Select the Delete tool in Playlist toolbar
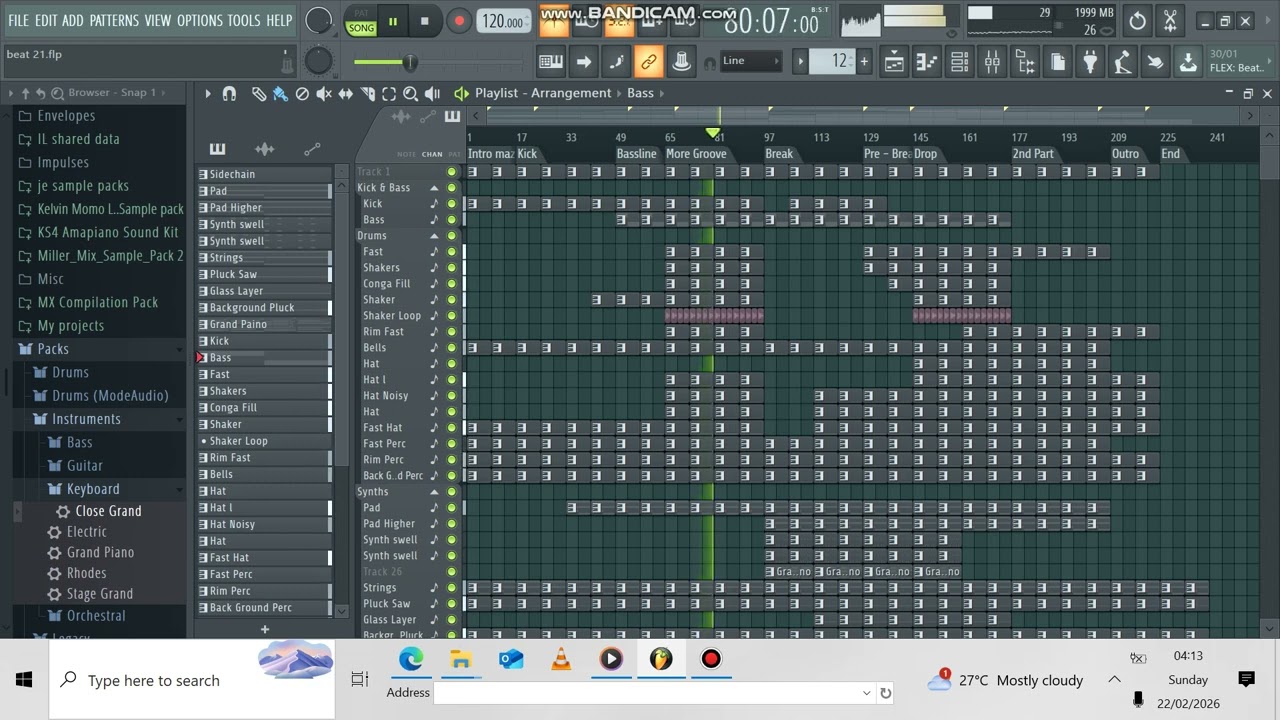 click(x=302, y=93)
